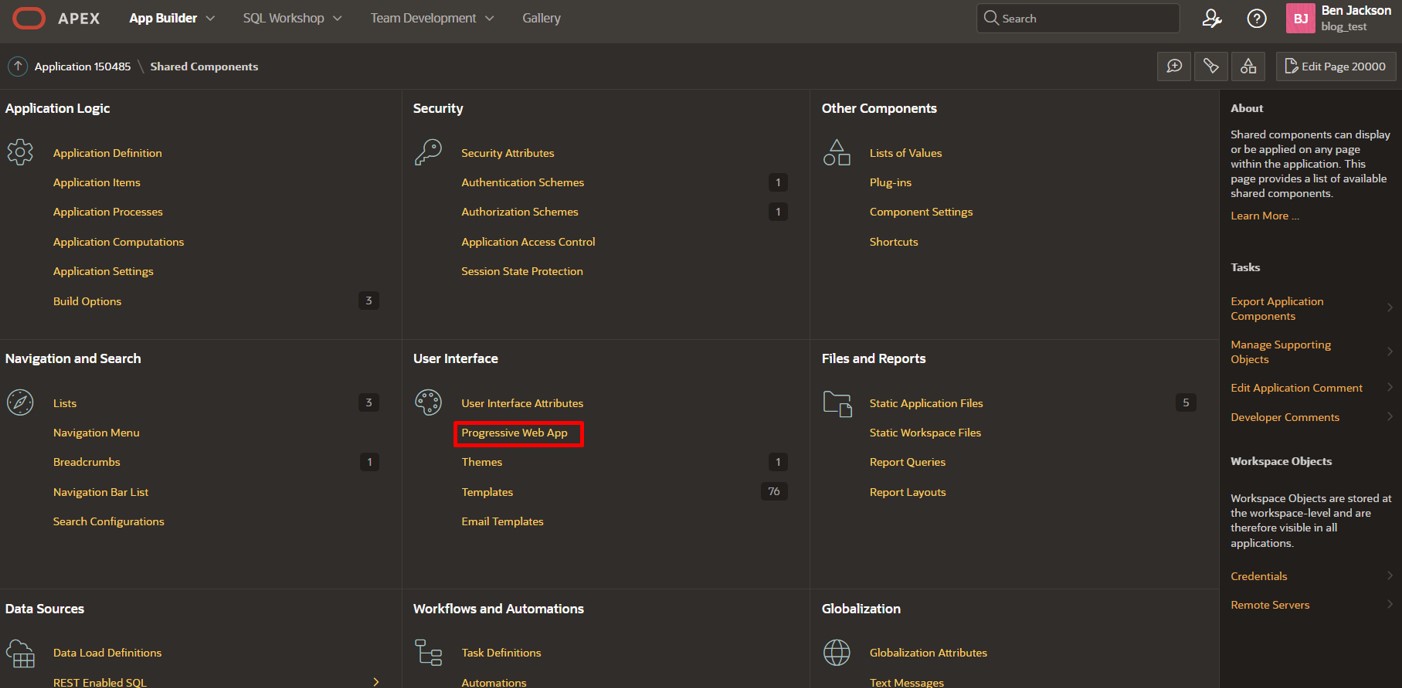This screenshot has height=688, width=1402.
Task: Click the Navigation and Search compass icon
Action: coord(20,403)
